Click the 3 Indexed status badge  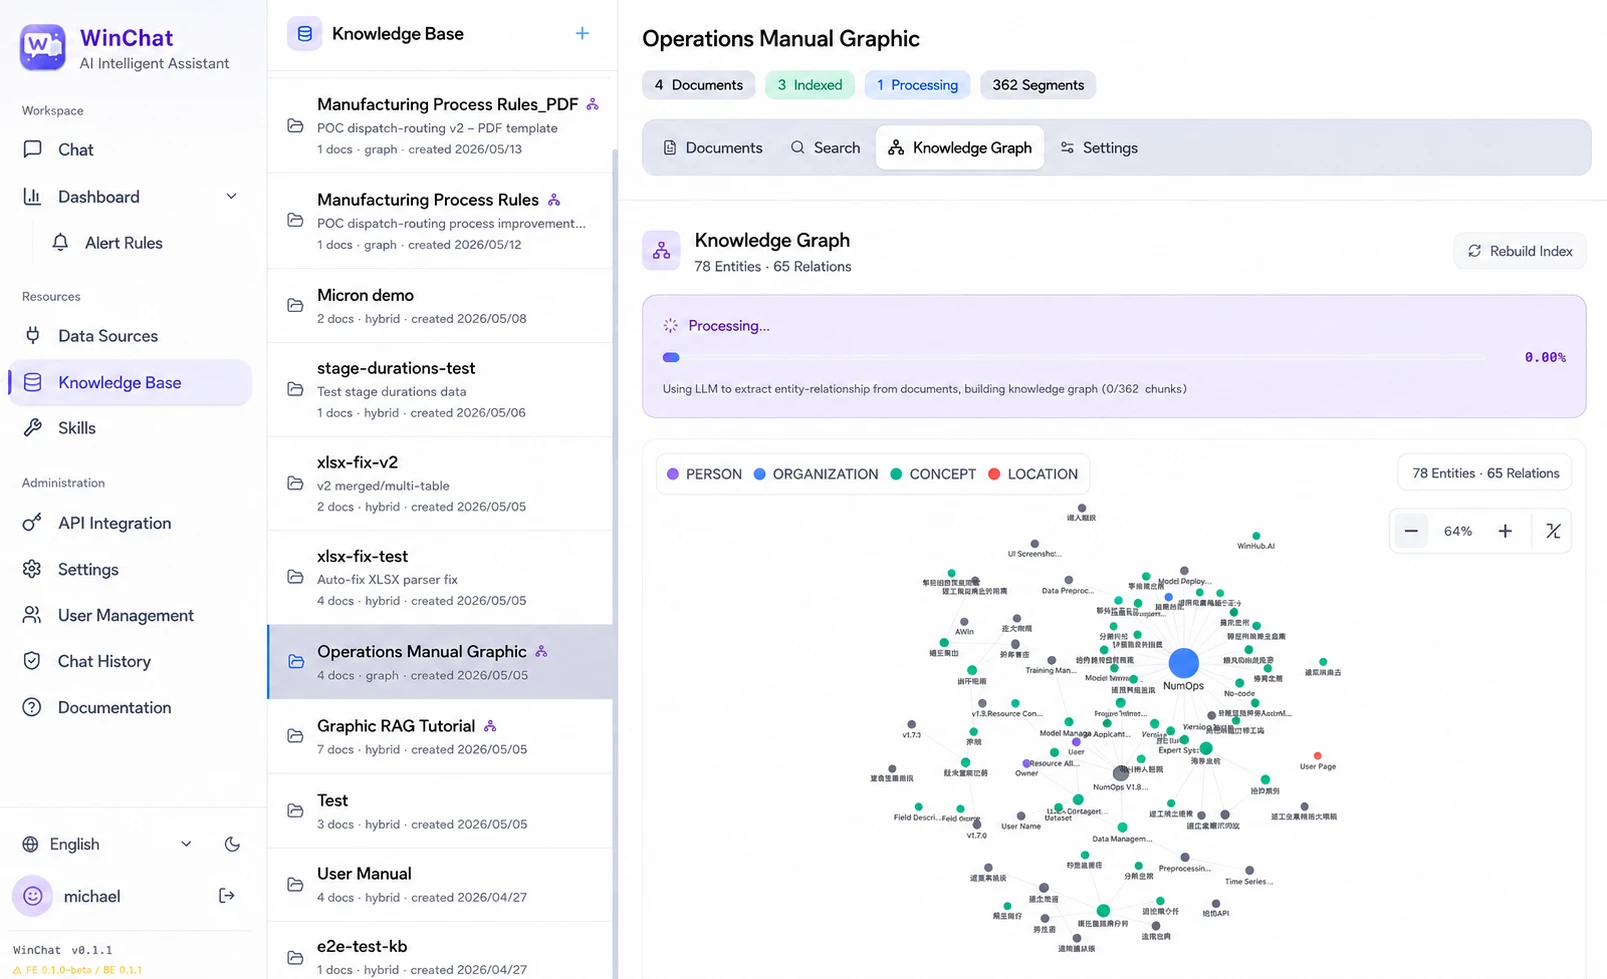tap(810, 85)
